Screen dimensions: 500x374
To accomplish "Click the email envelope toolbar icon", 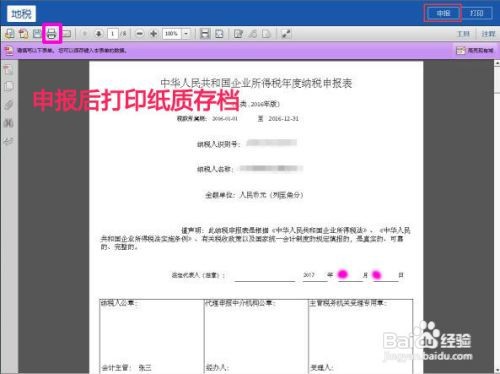I will point(67,34).
